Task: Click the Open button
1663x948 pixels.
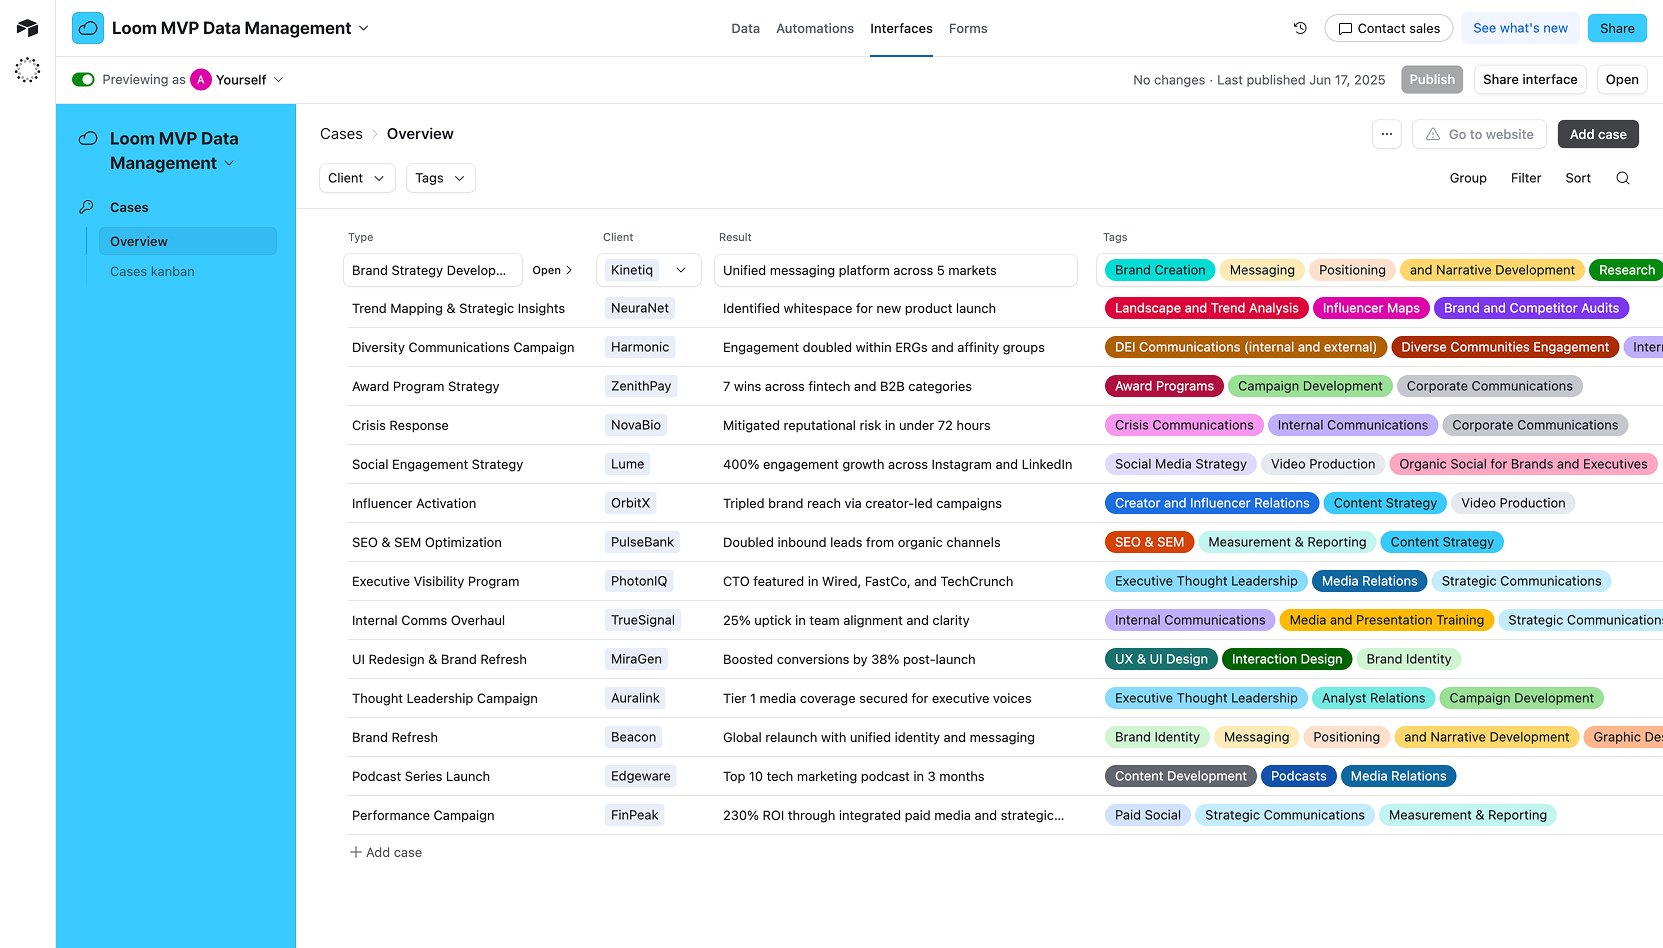Action: pos(1622,80)
